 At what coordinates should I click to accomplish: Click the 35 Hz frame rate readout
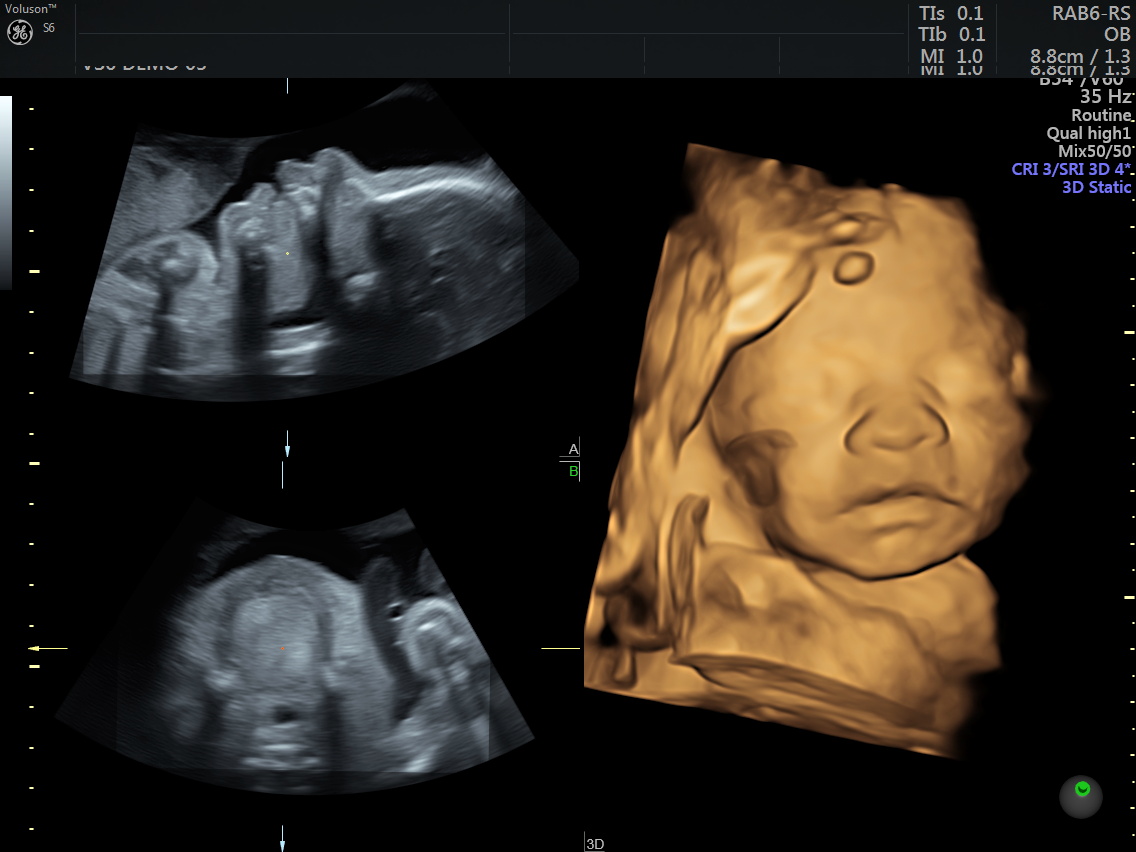click(x=1105, y=97)
